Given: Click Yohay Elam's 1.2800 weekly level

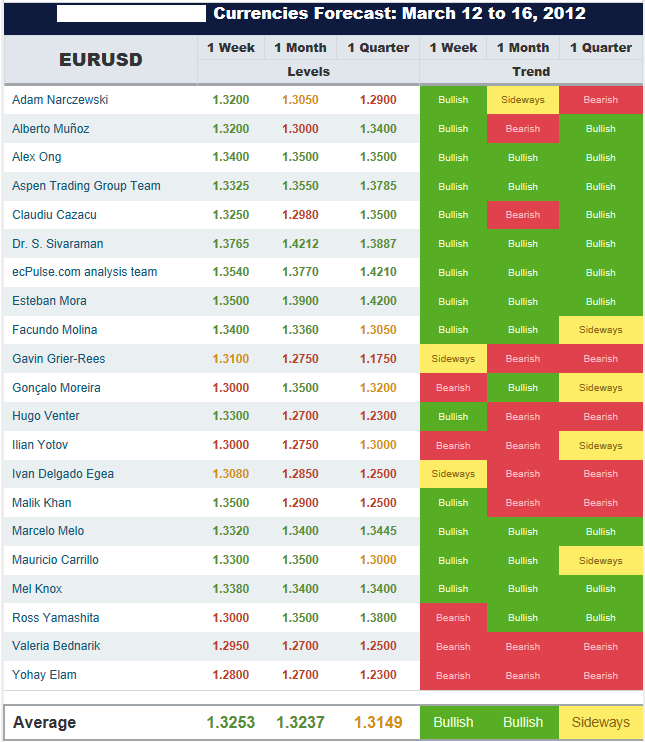Looking at the screenshot, I should pyautogui.click(x=231, y=675).
